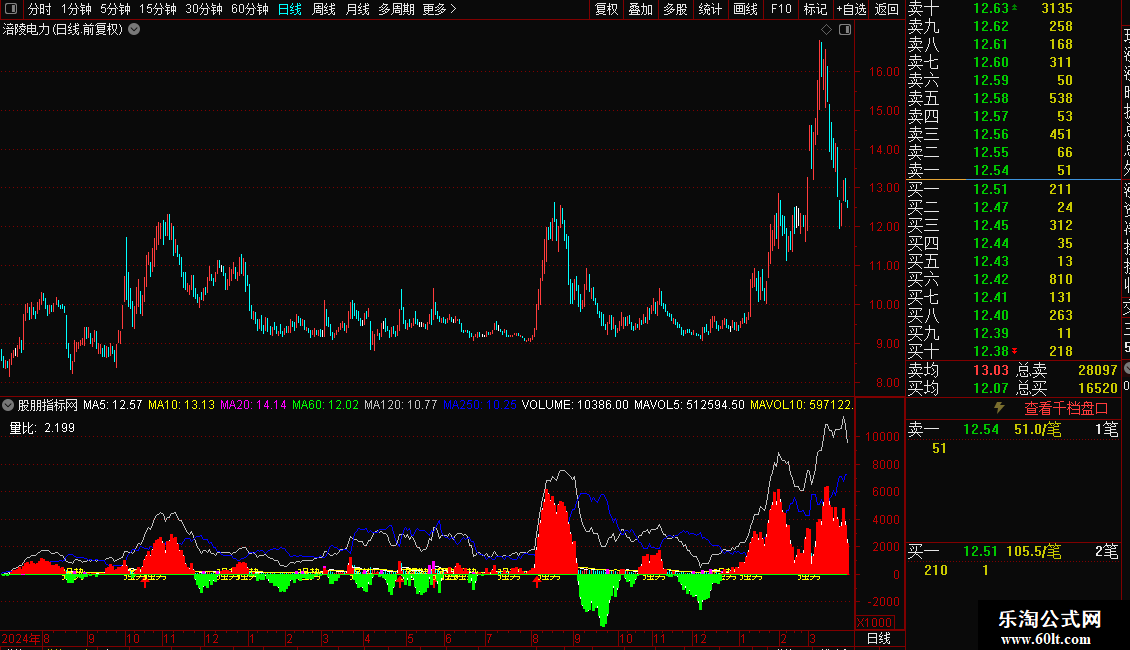1130x650 pixels.
Task: Click the 叠加 overlay button
Action: [641, 9]
